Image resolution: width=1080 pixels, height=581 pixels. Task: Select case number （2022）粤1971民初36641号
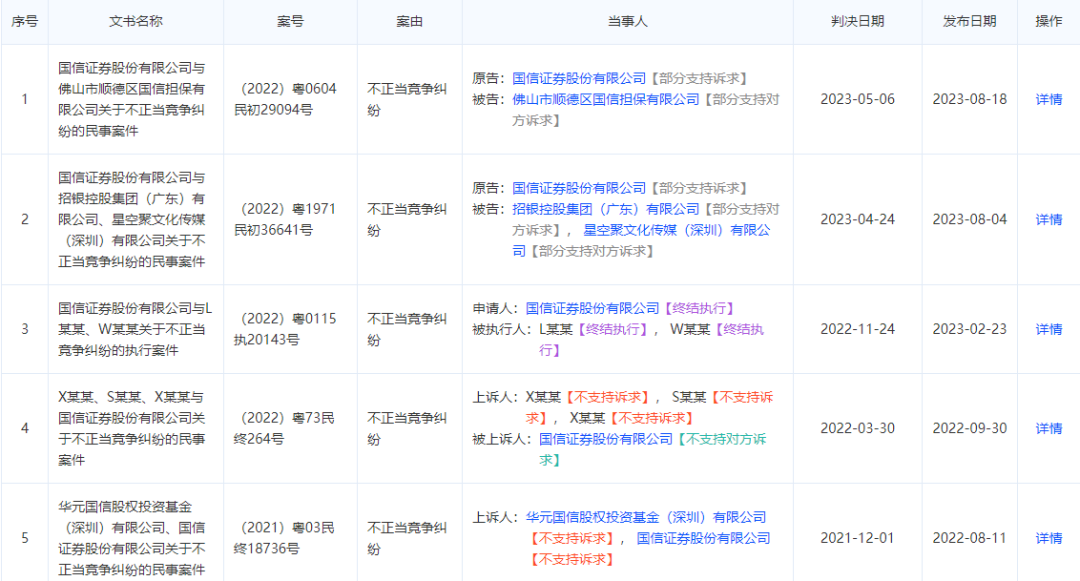[x=285, y=220]
